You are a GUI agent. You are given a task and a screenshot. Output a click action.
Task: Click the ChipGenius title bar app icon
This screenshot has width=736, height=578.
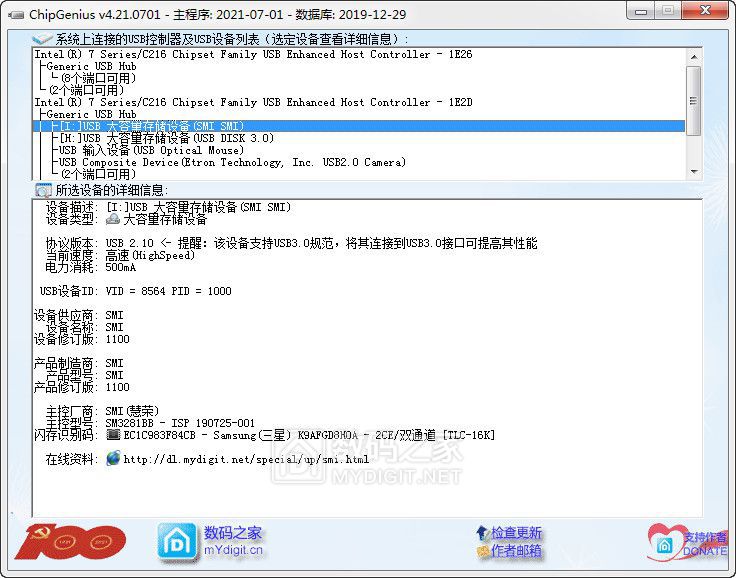pyautogui.click(x=16, y=15)
